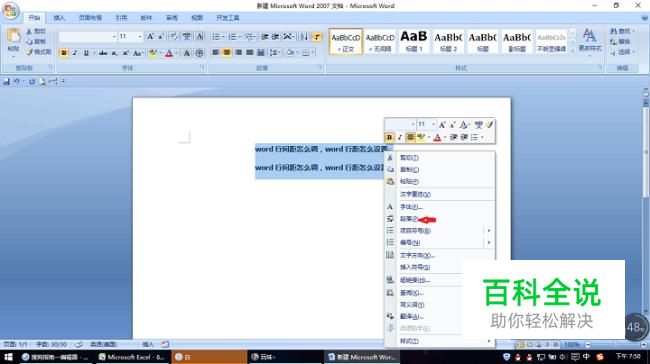Open paragraph dialog launcher in ribbon
Image resolution: width=650 pixels, height=364 pixels.
[x=320, y=68]
